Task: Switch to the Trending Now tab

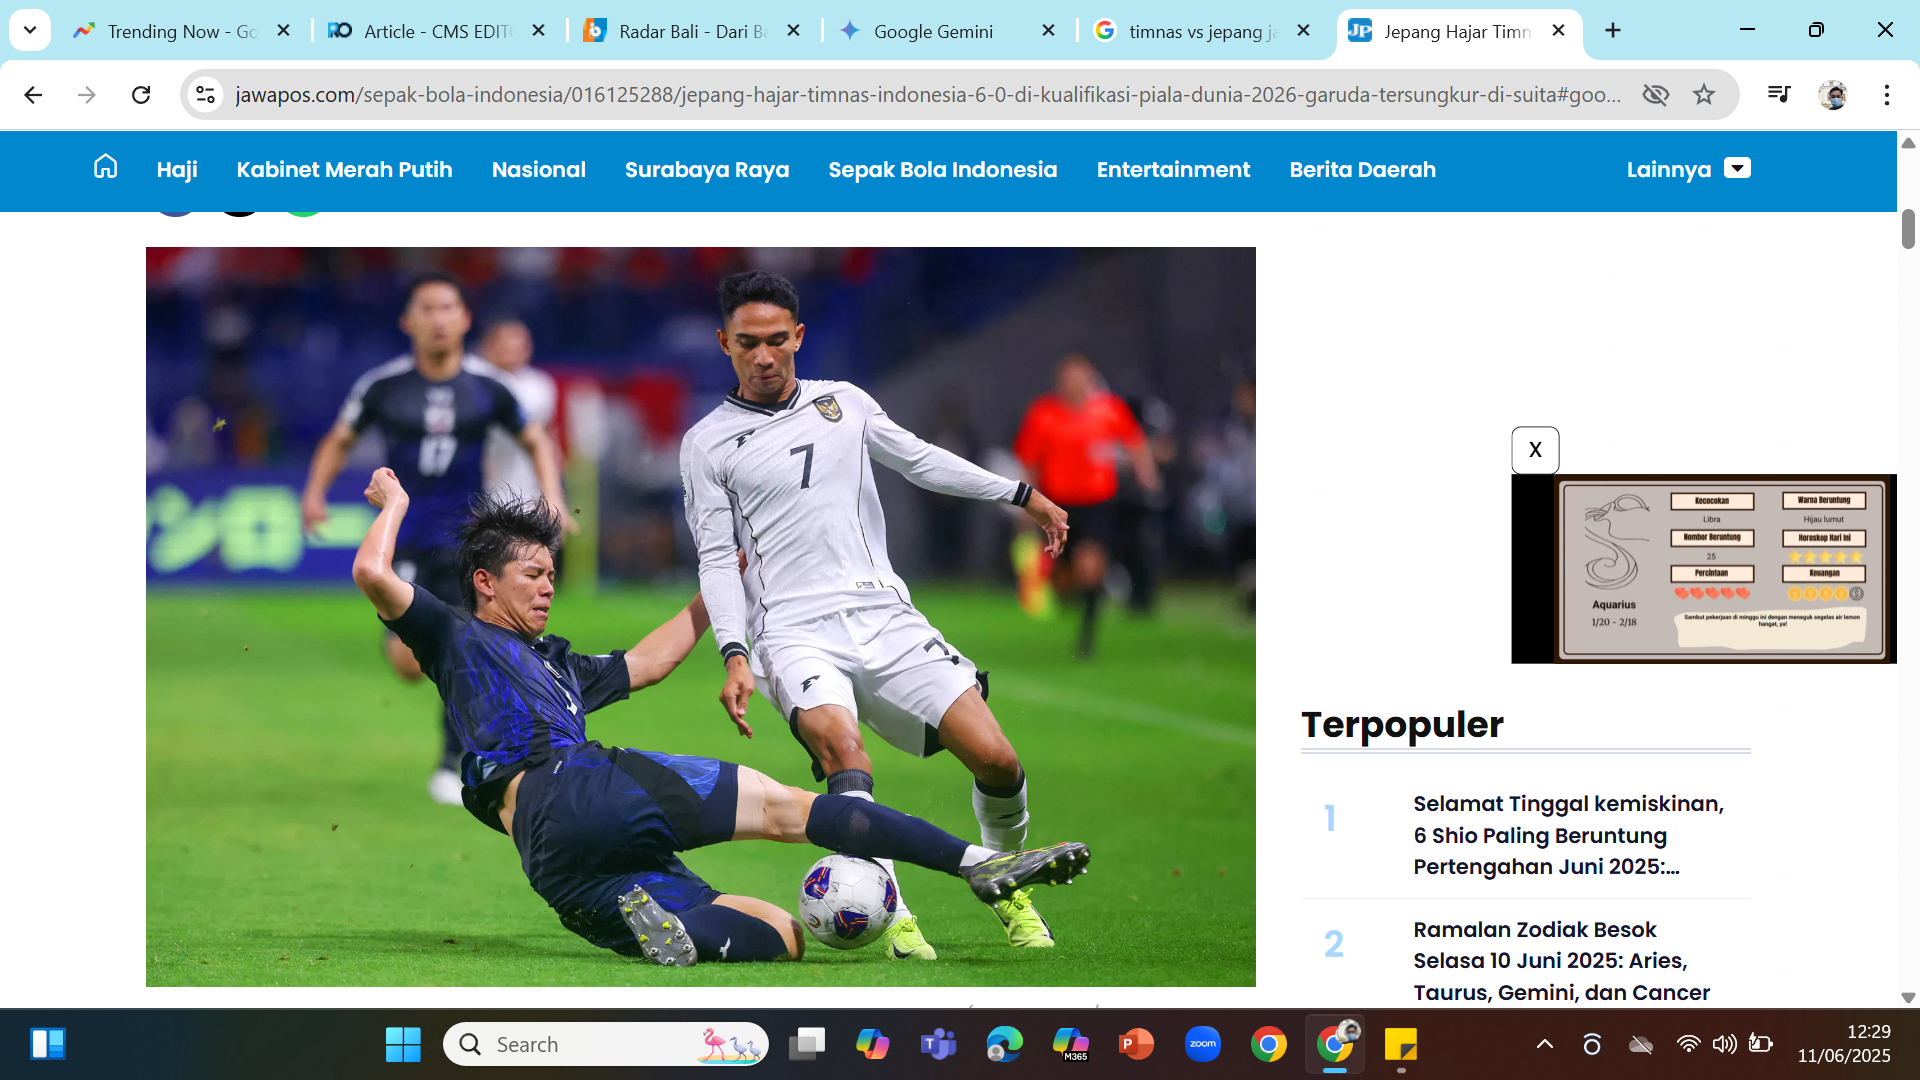Action: [180, 31]
